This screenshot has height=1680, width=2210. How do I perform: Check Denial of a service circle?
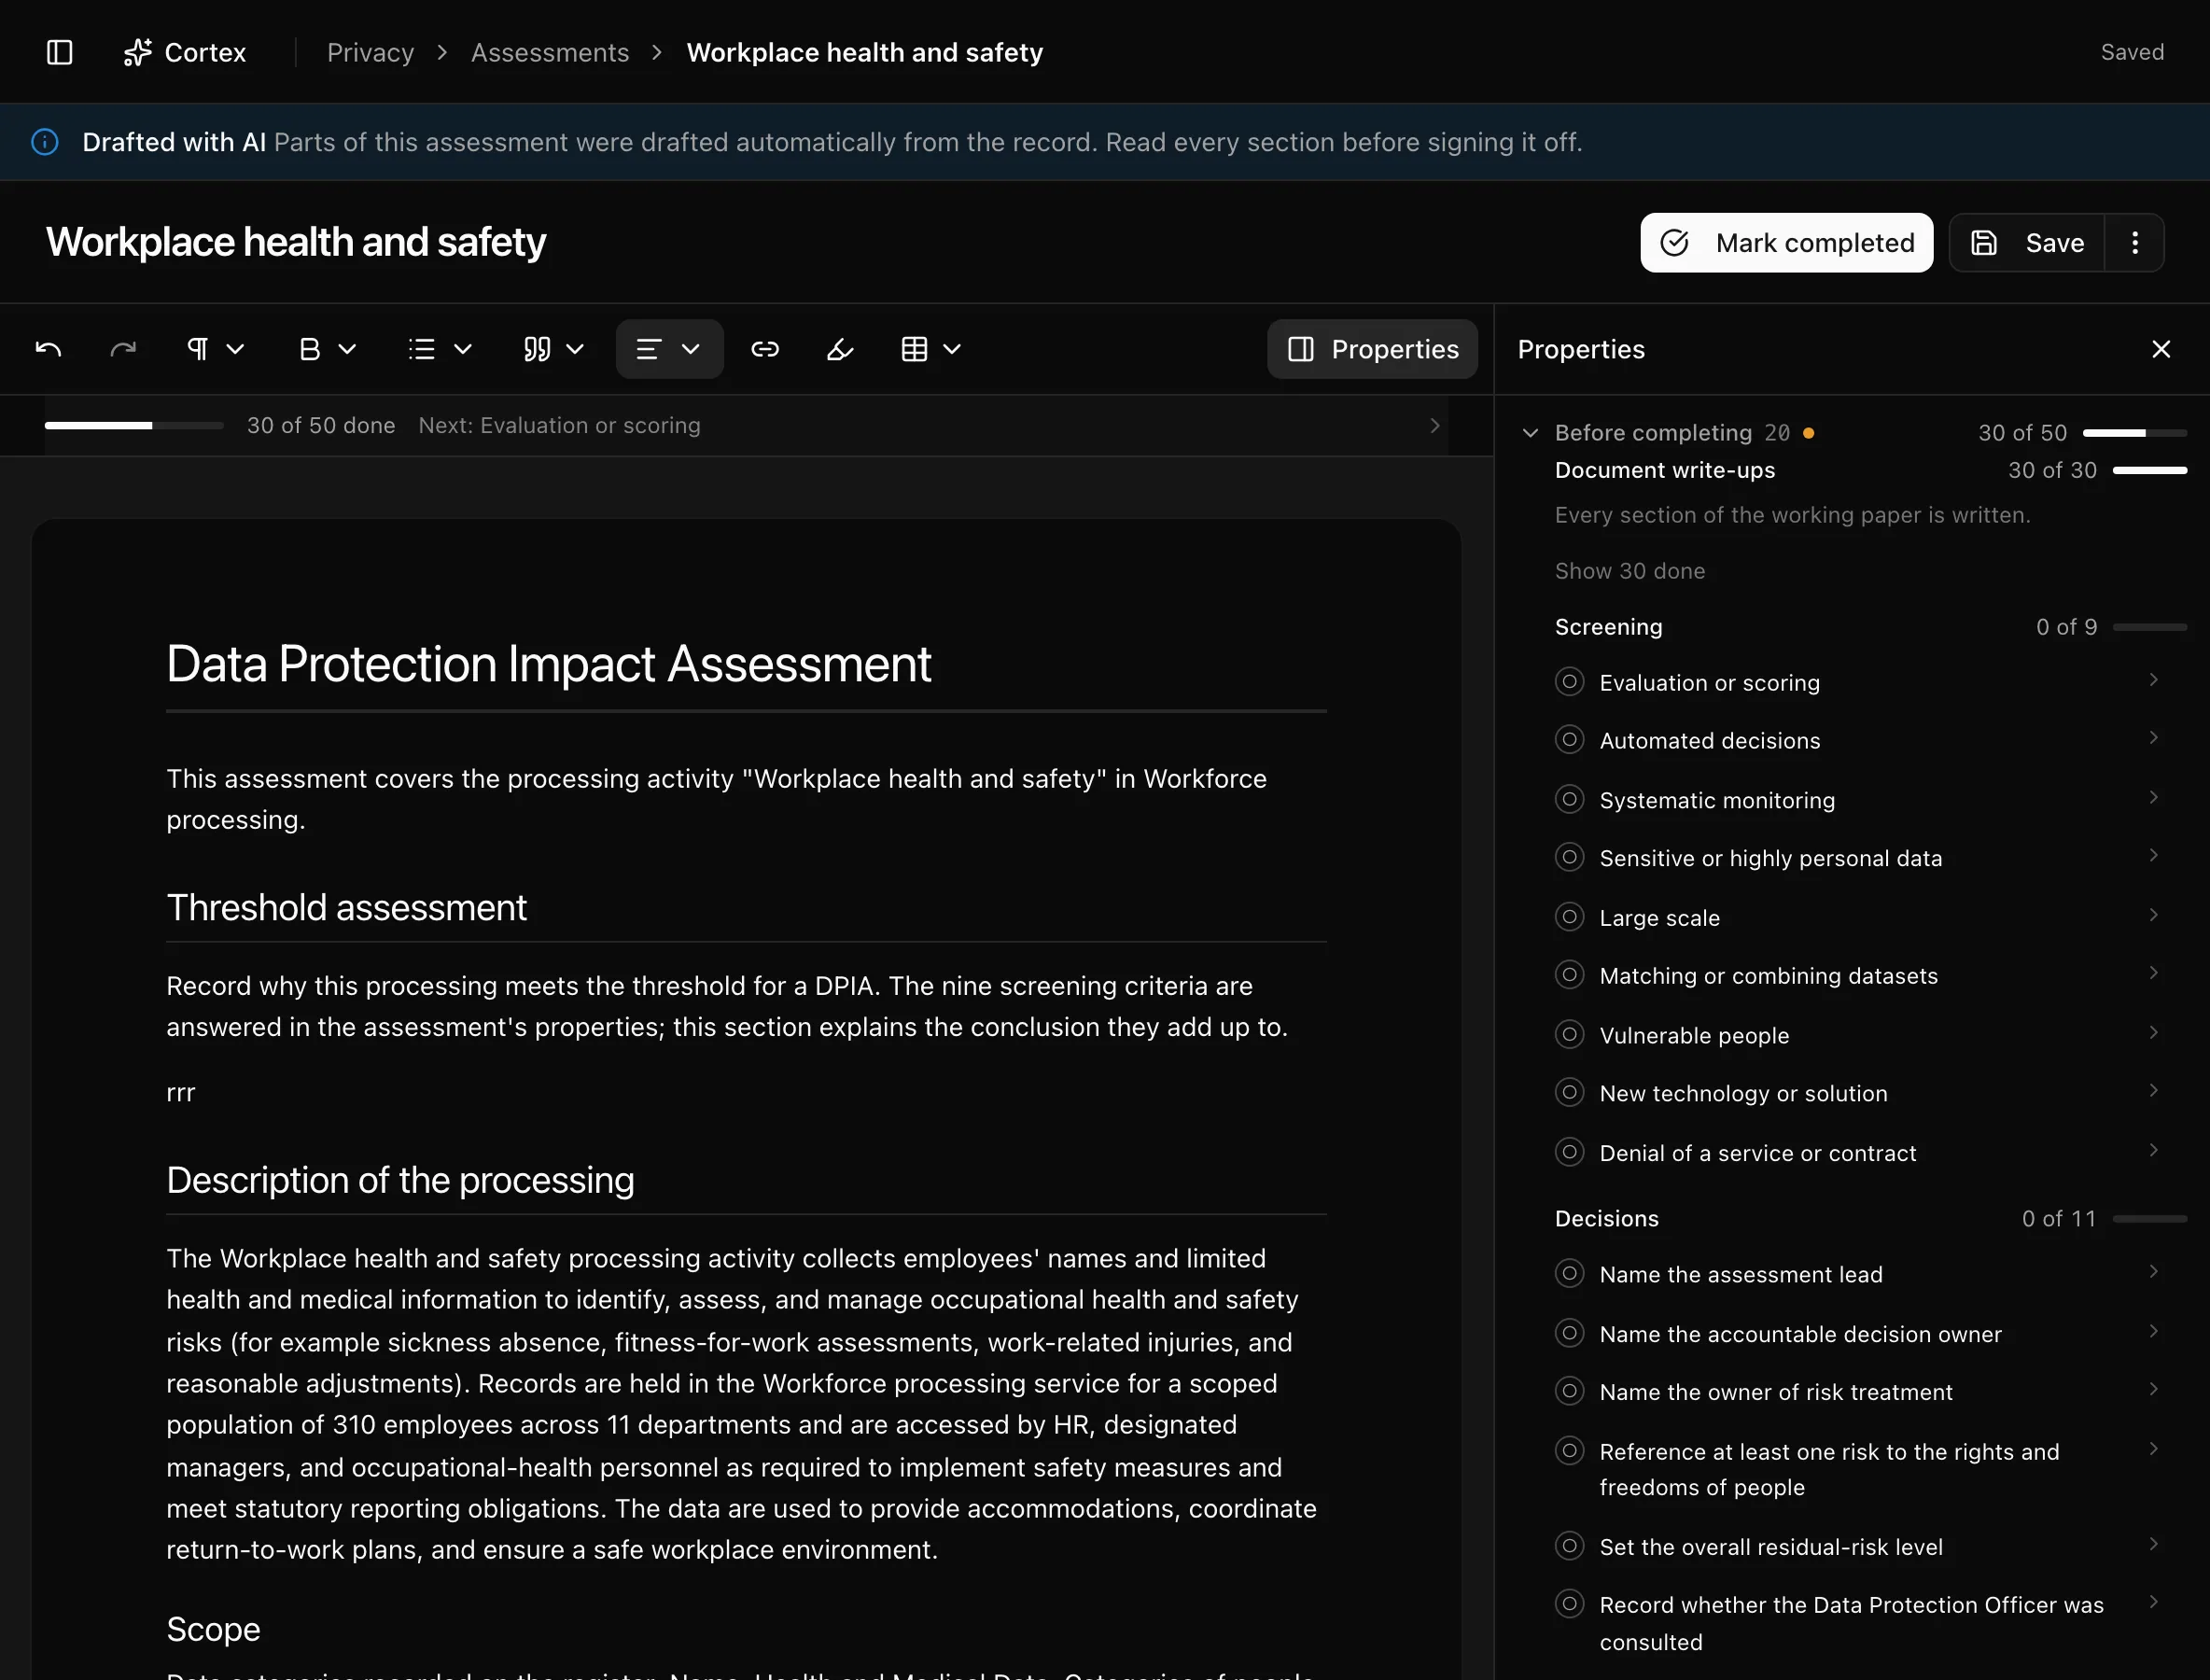pyautogui.click(x=1570, y=1152)
